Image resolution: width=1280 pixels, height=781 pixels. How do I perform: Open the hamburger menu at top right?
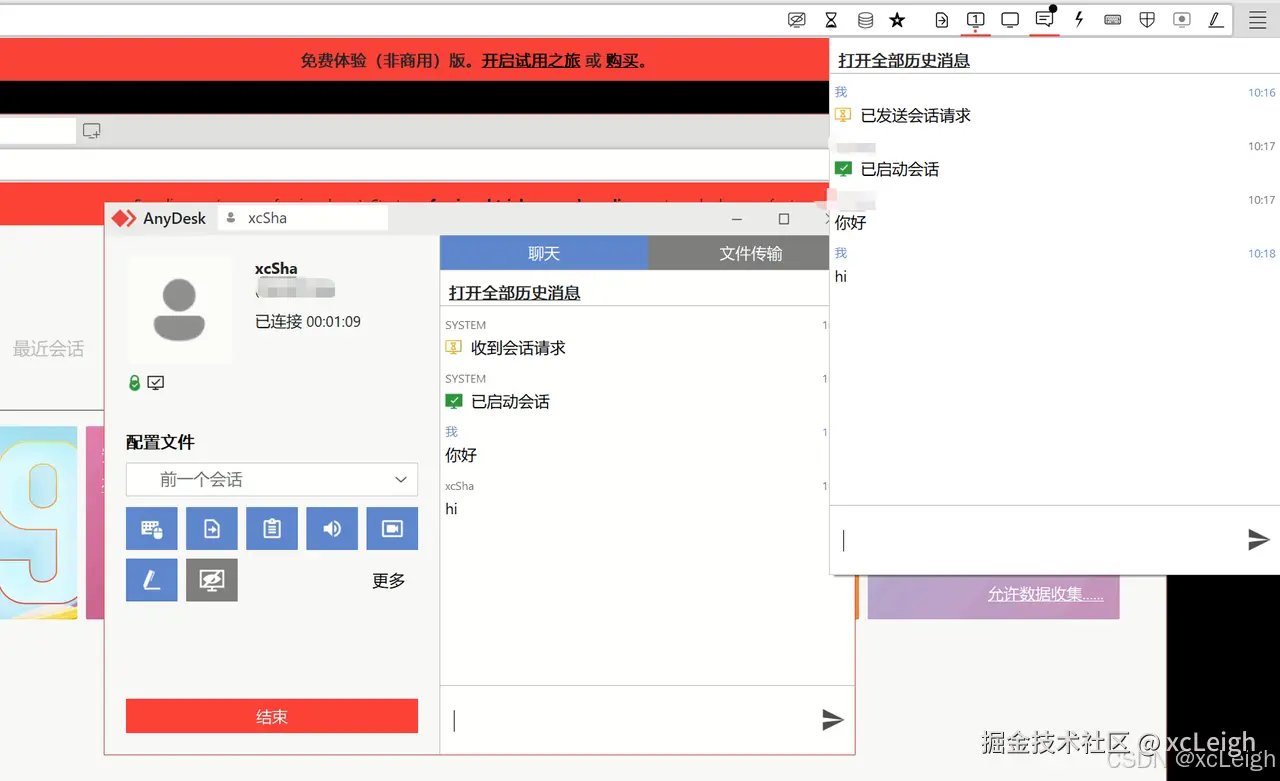1257,20
